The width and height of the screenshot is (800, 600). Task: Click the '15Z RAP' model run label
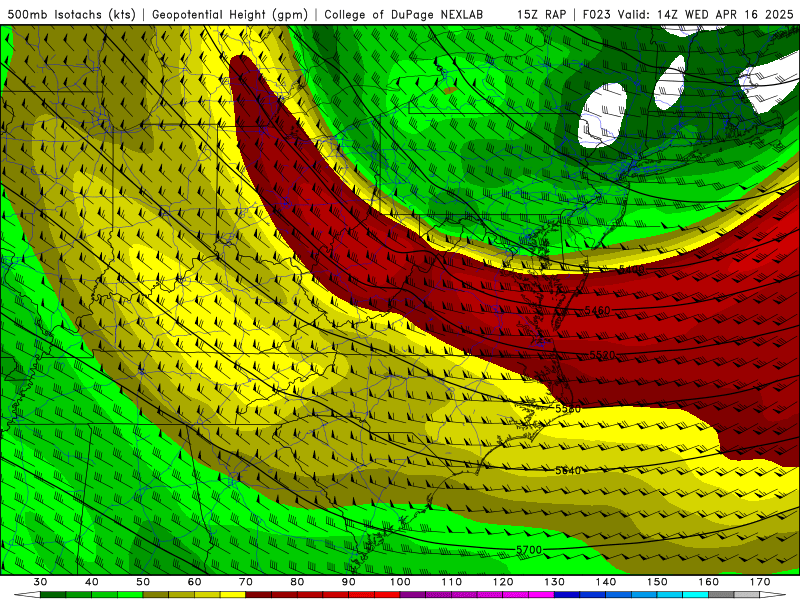tap(541, 14)
